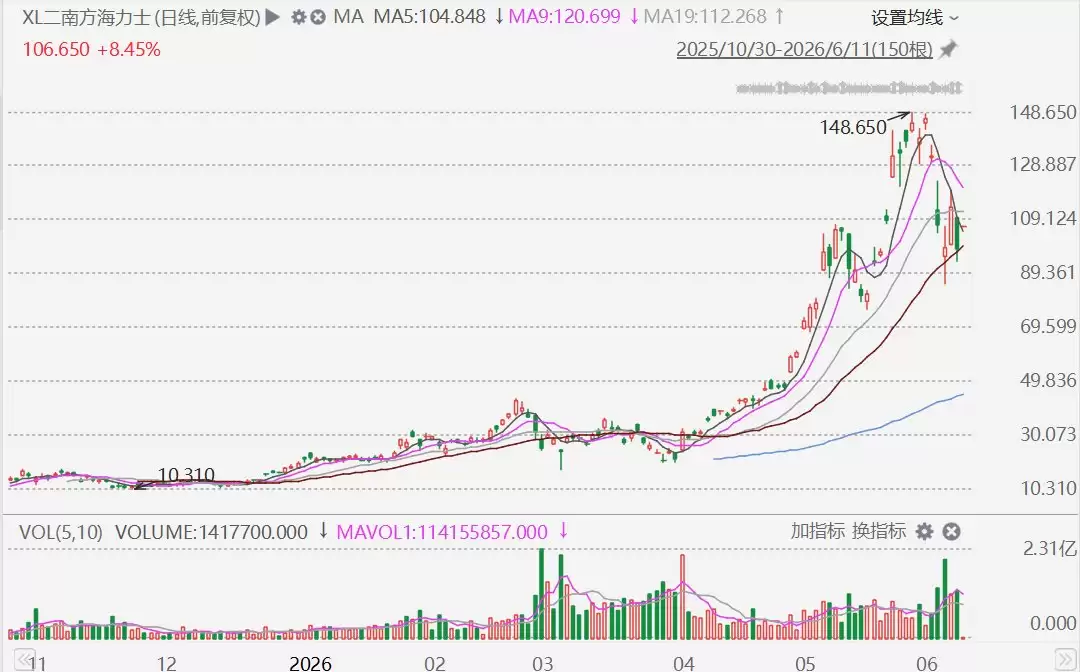
Task: Click the MA indicator name label
Action: [348, 17]
